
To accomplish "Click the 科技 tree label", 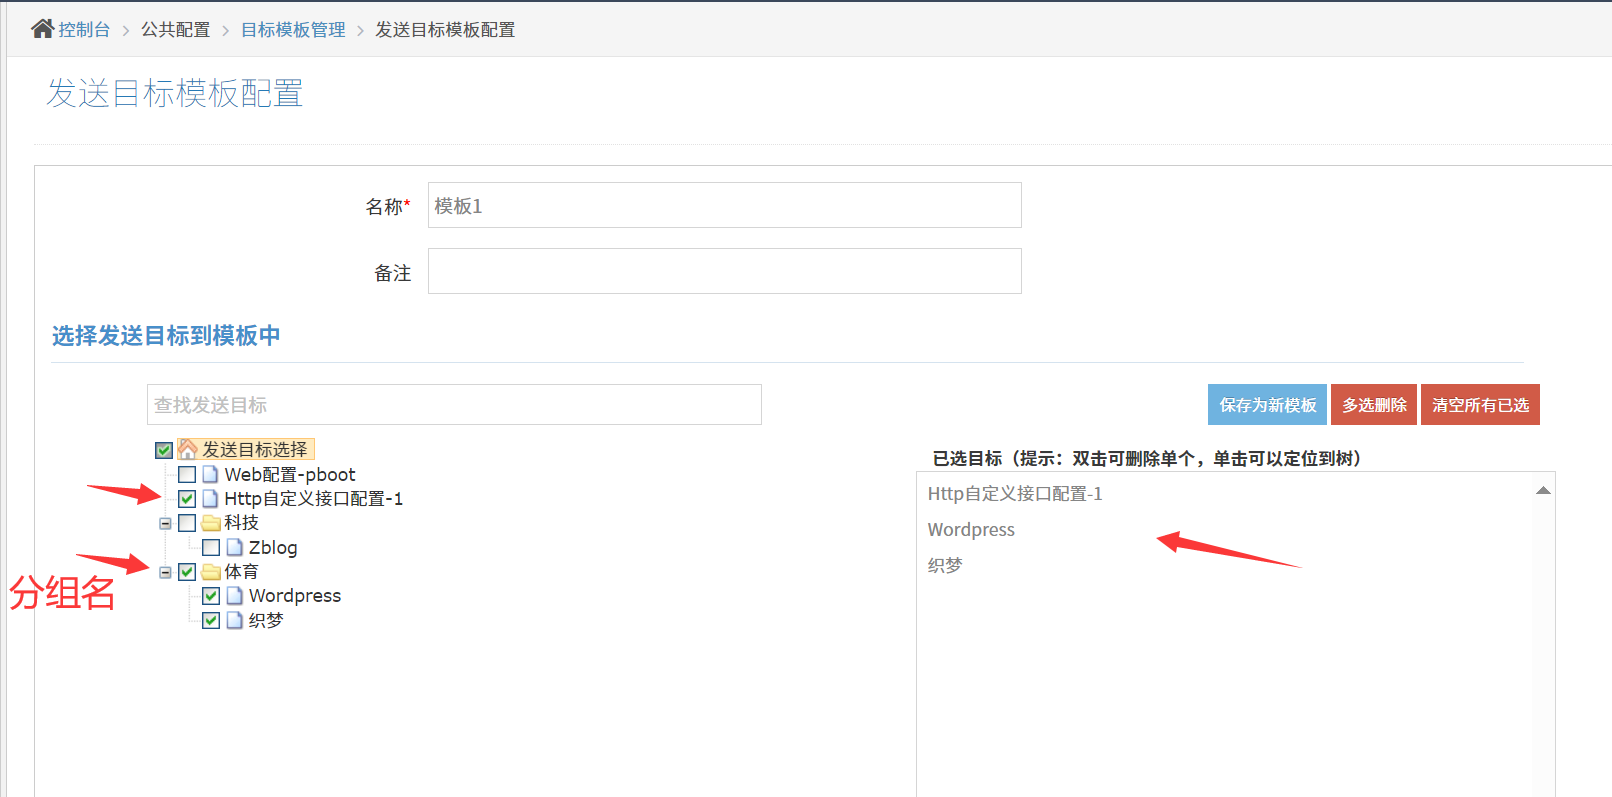I will coord(241,522).
